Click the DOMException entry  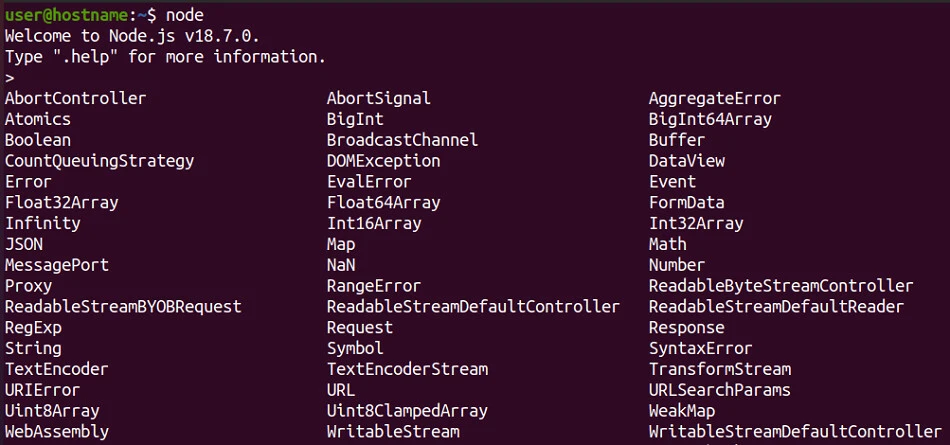383,161
